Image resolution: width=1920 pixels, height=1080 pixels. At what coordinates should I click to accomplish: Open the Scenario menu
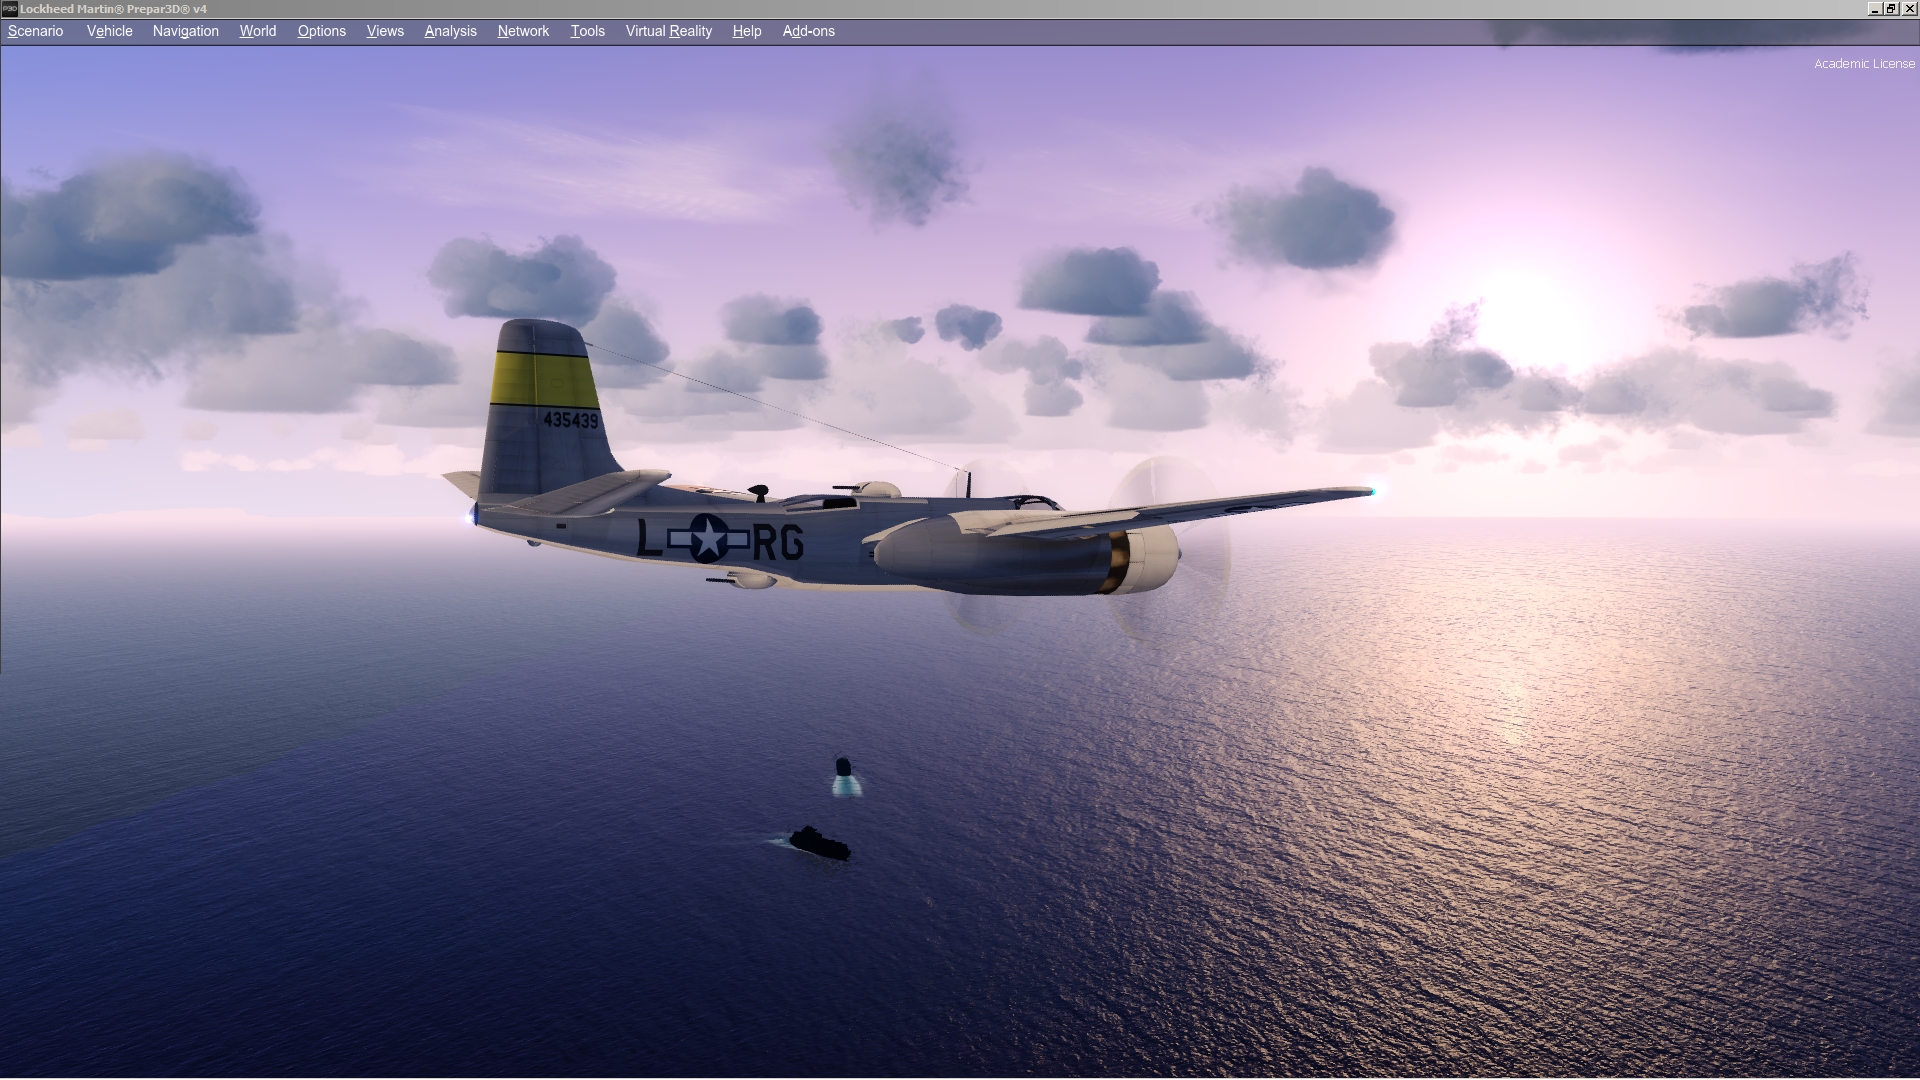coord(36,31)
